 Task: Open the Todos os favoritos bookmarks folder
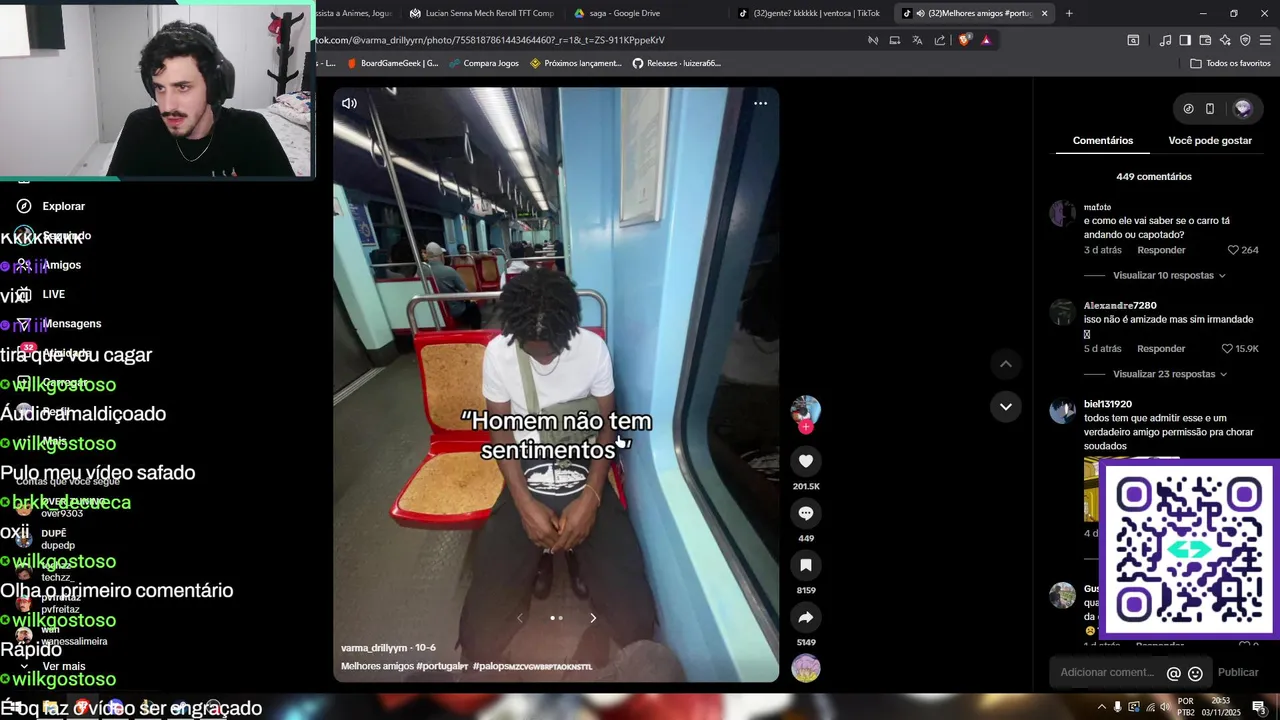1230,63
